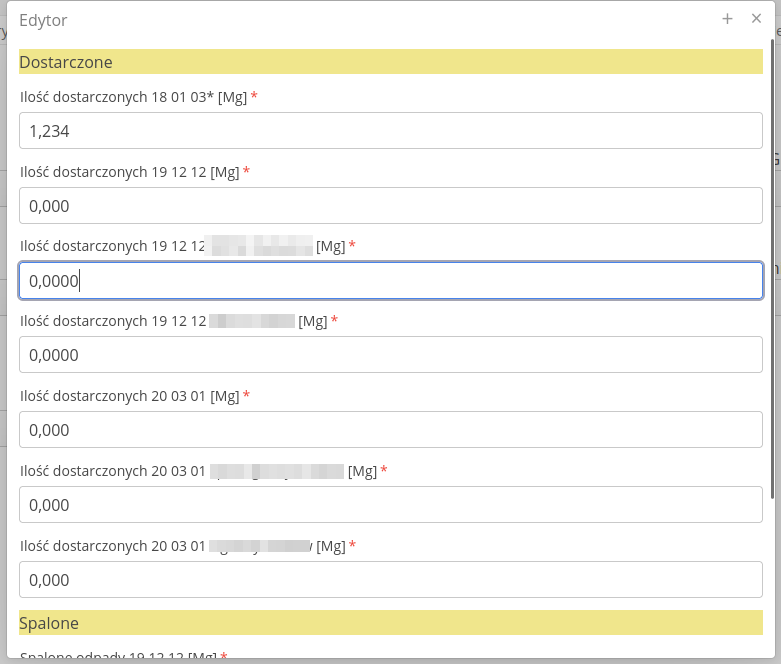Click the Edytor dialog title text

click(44, 20)
